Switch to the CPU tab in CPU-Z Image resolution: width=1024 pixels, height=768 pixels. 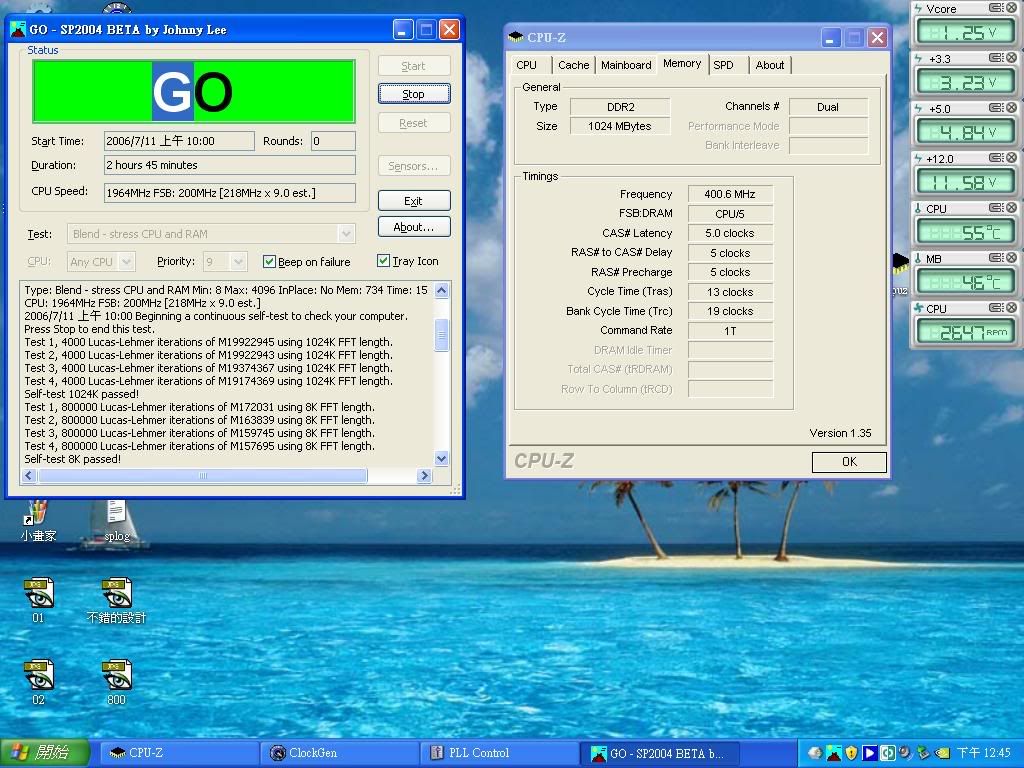(x=526, y=65)
